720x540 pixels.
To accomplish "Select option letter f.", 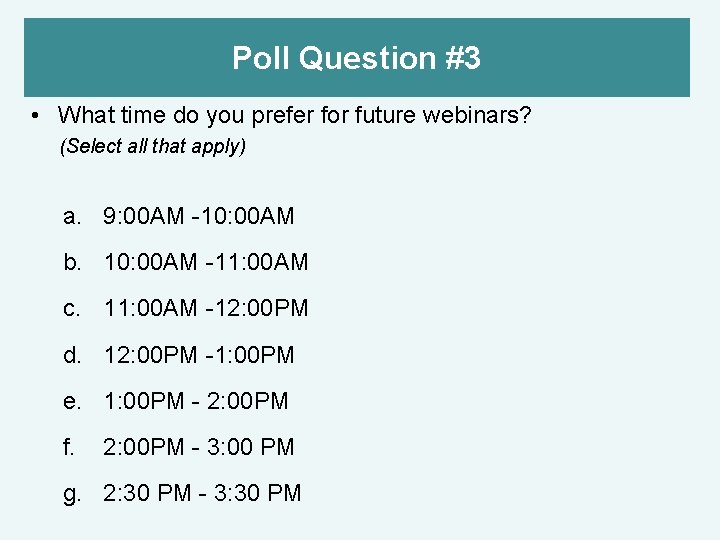I will (68, 446).
